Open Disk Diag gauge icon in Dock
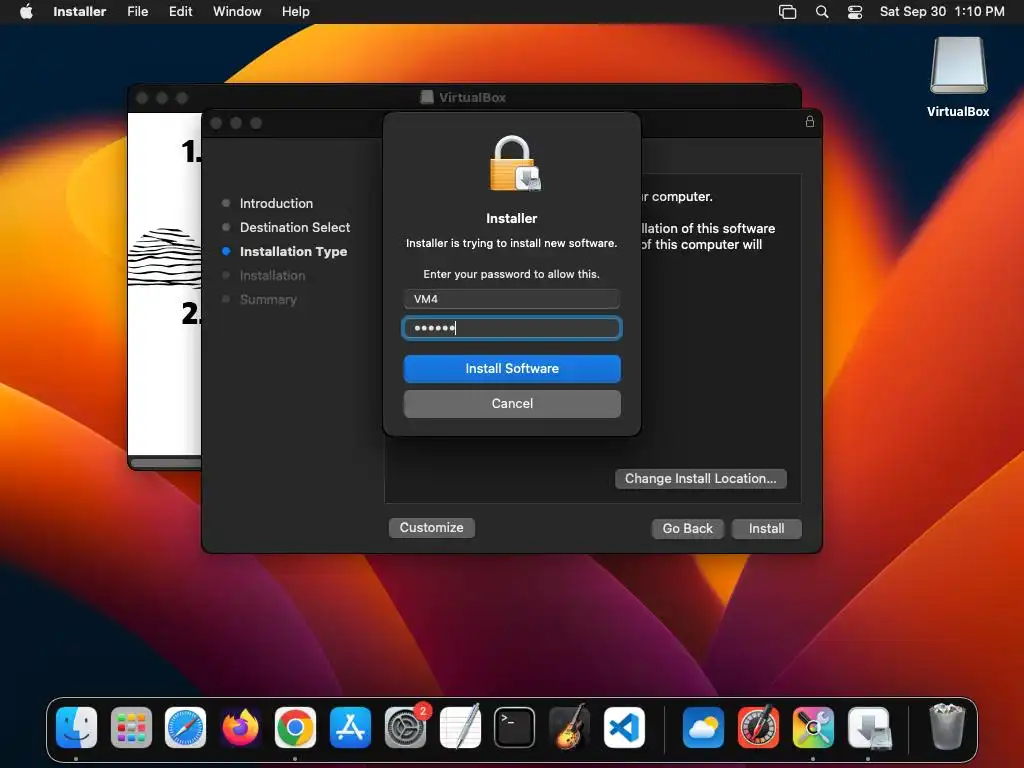The image size is (1024, 768). [758, 728]
